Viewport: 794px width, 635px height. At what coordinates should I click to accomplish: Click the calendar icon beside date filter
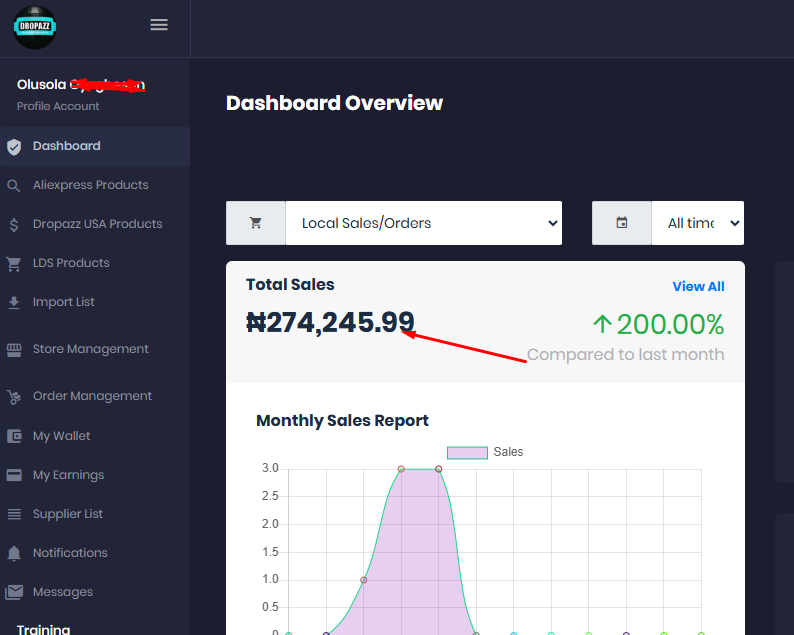click(622, 223)
